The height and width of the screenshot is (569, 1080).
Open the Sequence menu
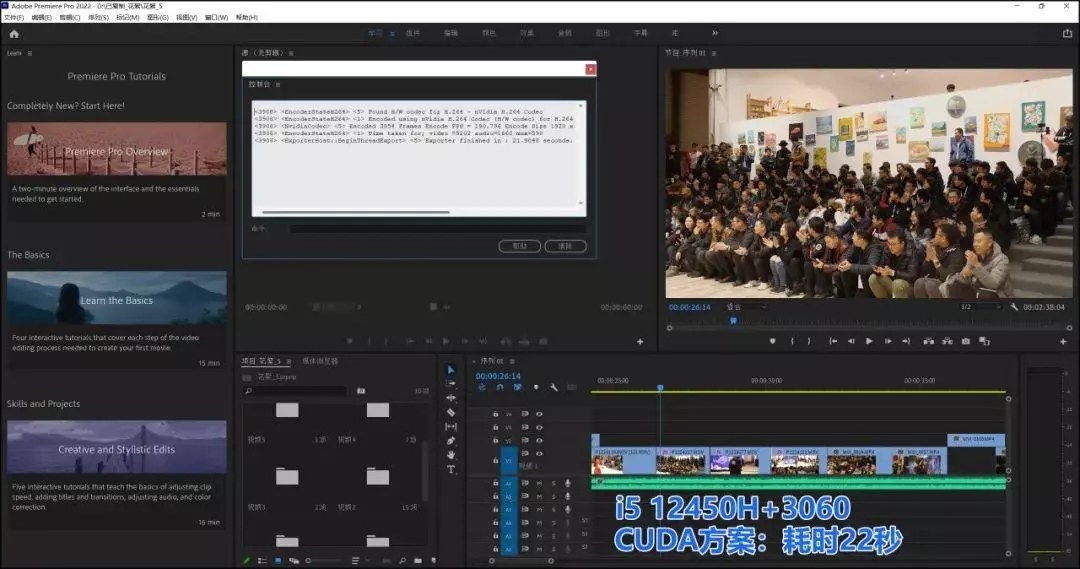pyautogui.click(x=98, y=18)
